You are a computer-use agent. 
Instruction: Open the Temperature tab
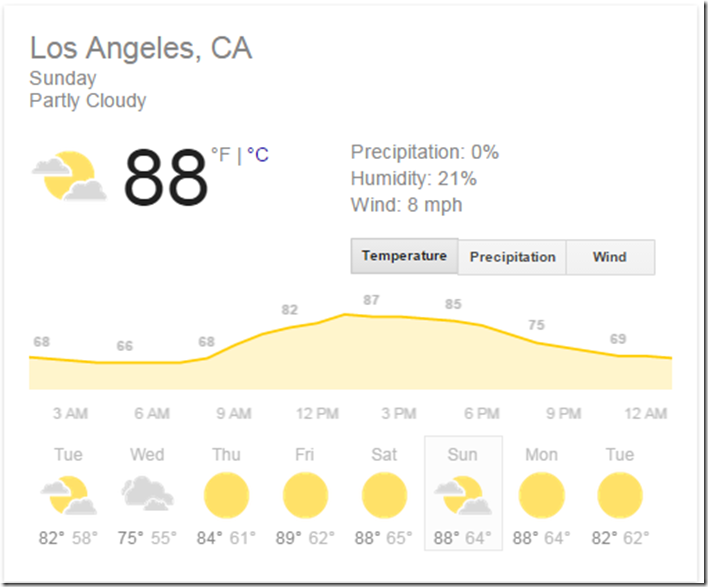pyautogui.click(x=405, y=256)
